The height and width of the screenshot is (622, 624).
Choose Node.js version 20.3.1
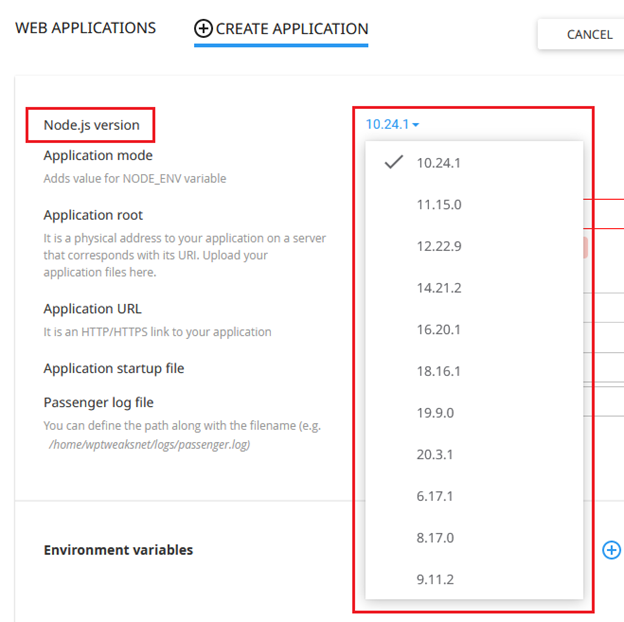pos(474,454)
